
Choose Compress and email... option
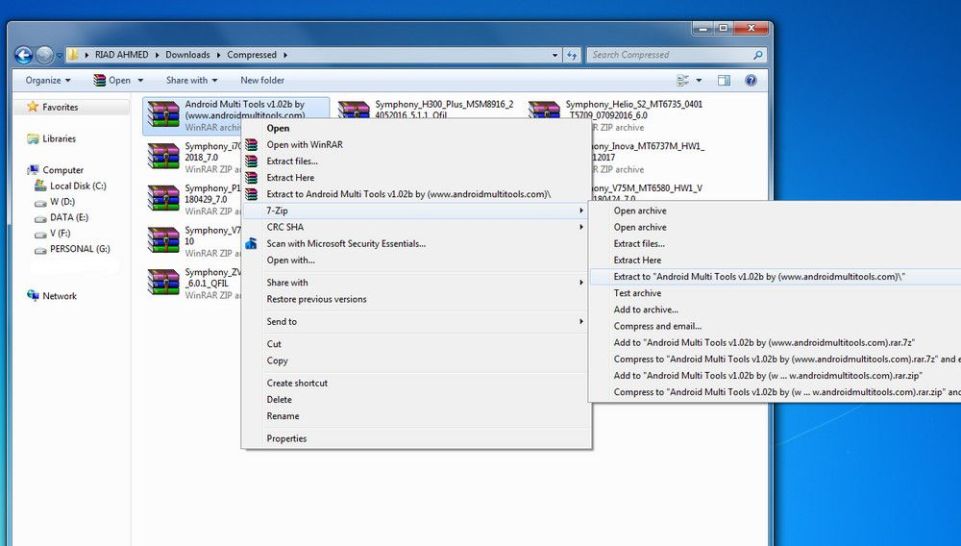click(x=775, y=327)
